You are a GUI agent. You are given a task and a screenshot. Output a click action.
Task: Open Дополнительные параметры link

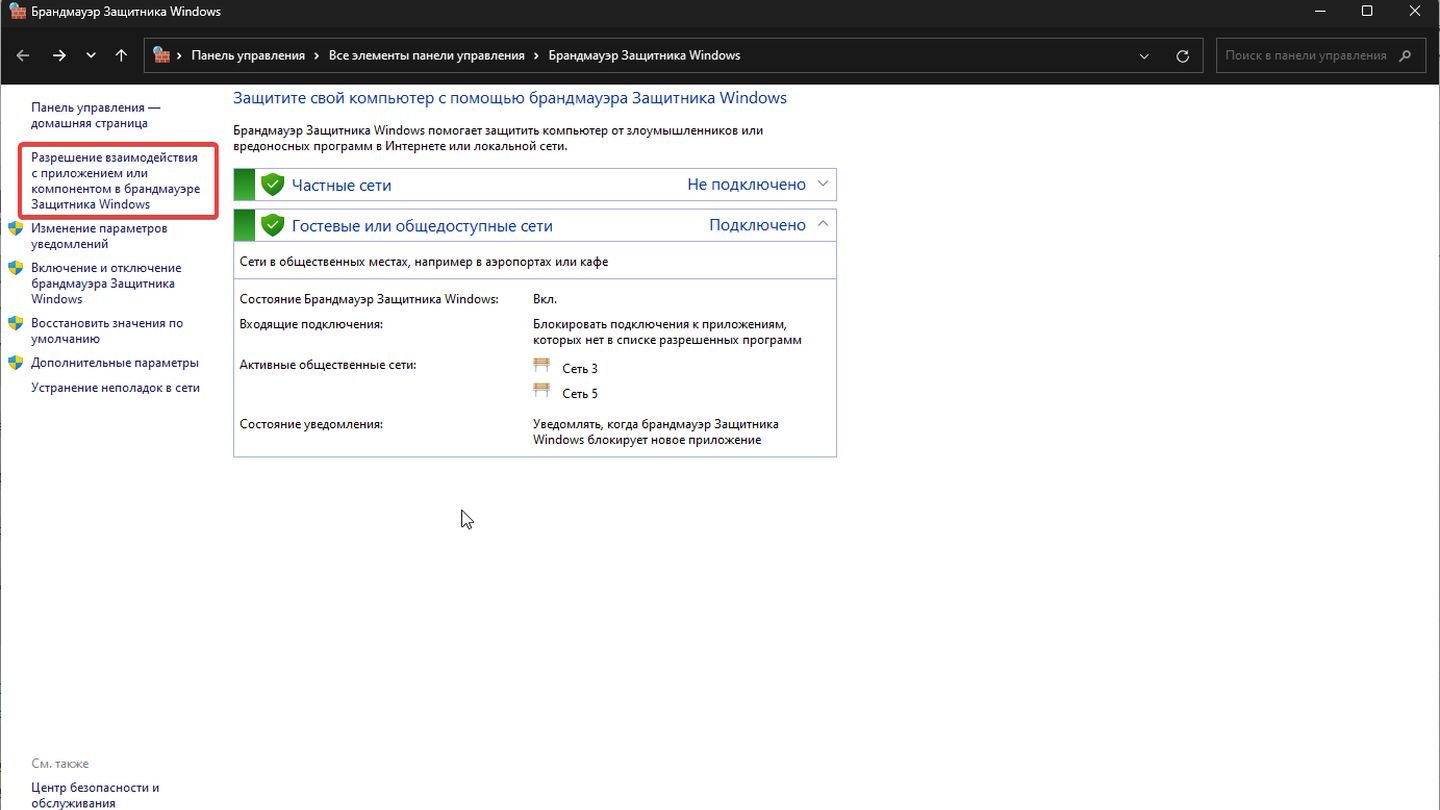pos(114,363)
